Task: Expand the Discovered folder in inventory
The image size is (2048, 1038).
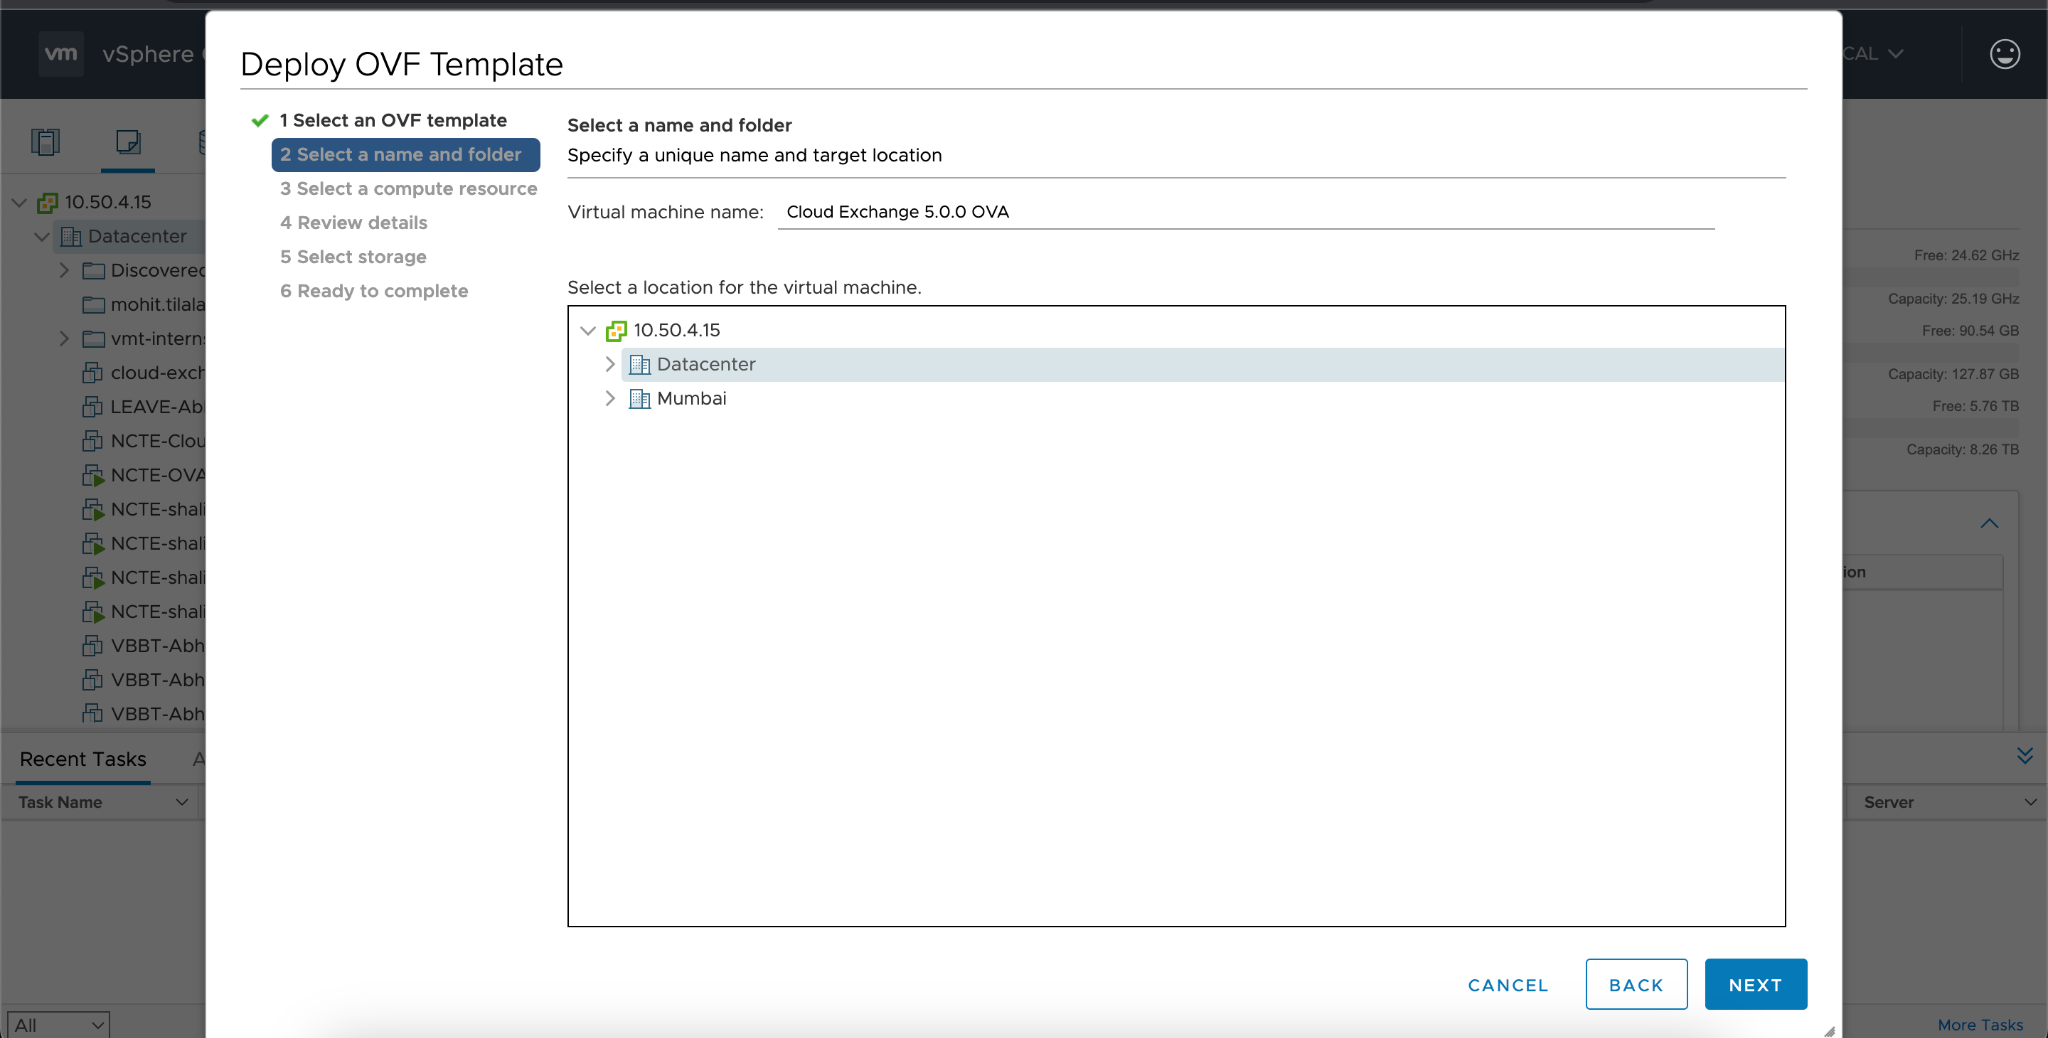Action: pos(64,270)
